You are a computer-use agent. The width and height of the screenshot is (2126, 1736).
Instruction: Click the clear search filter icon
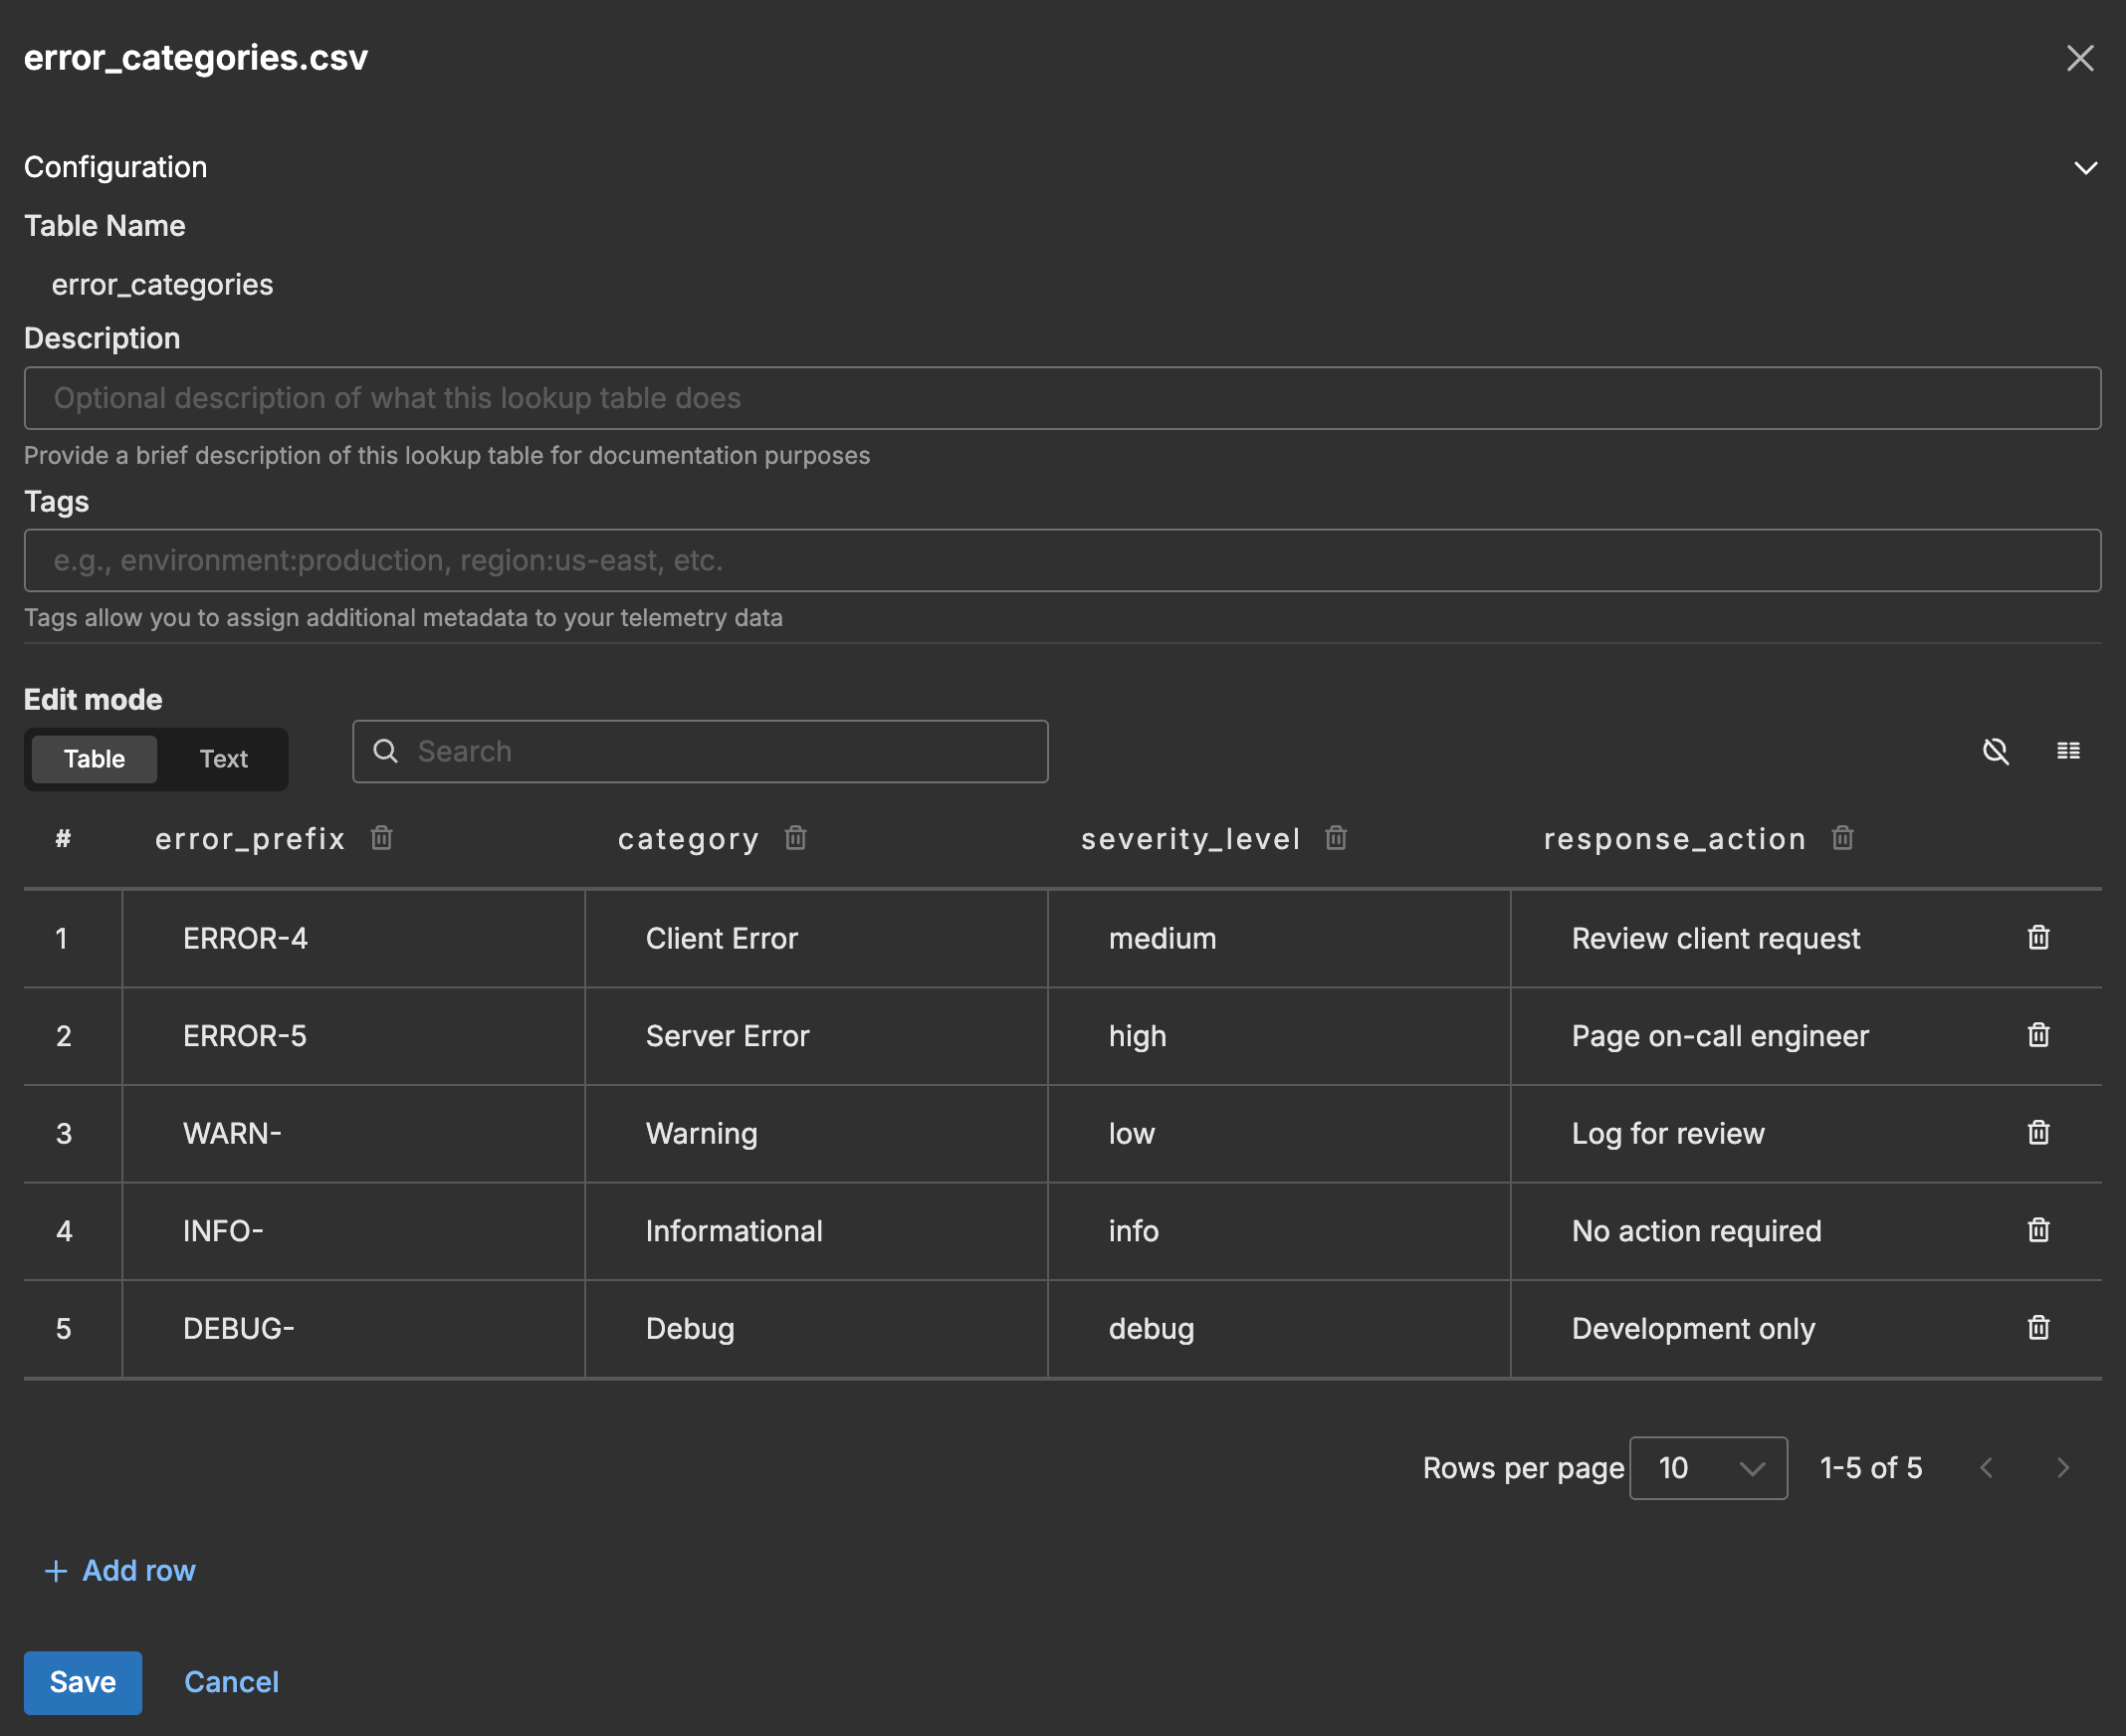point(1996,751)
